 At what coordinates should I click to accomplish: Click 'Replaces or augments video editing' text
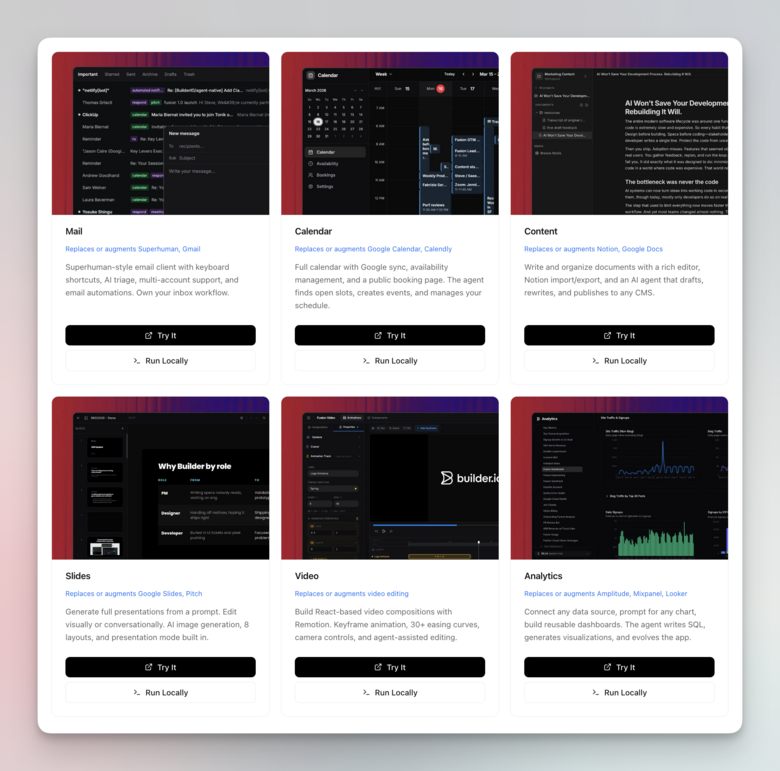coord(351,593)
